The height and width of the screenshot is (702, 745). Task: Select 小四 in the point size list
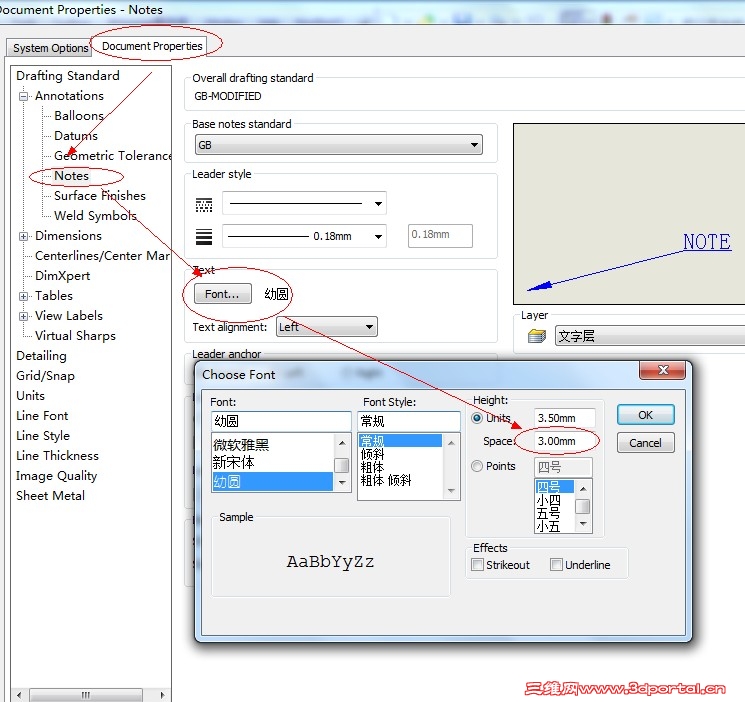point(549,500)
